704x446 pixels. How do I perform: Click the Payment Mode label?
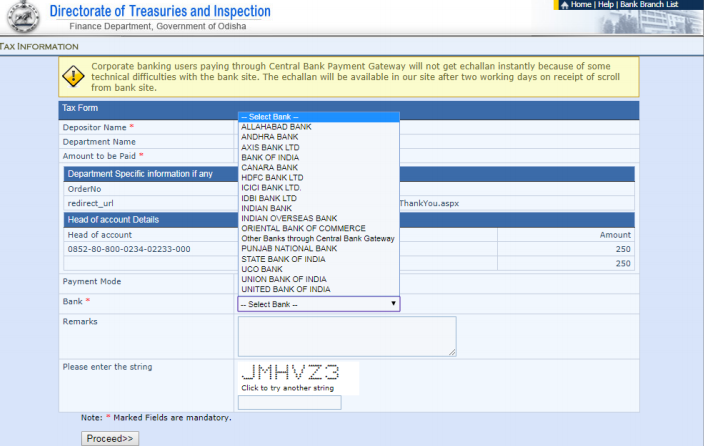tap(92, 282)
